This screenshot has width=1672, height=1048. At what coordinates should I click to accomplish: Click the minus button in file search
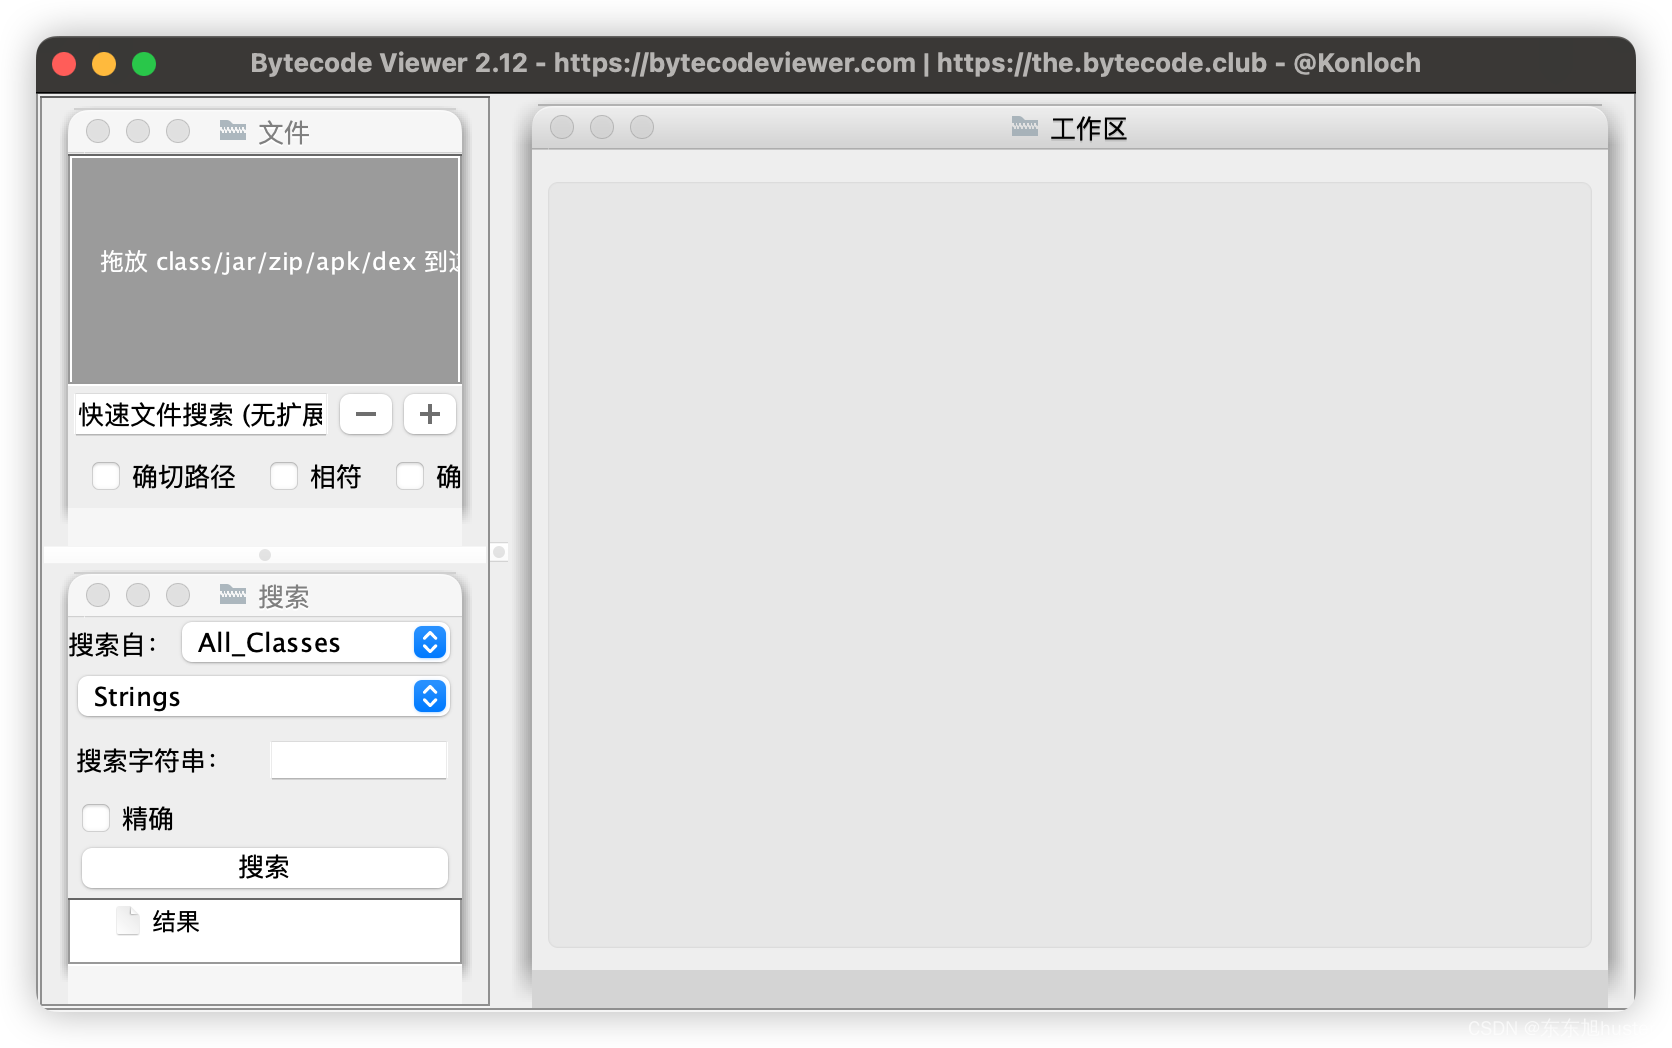366,414
